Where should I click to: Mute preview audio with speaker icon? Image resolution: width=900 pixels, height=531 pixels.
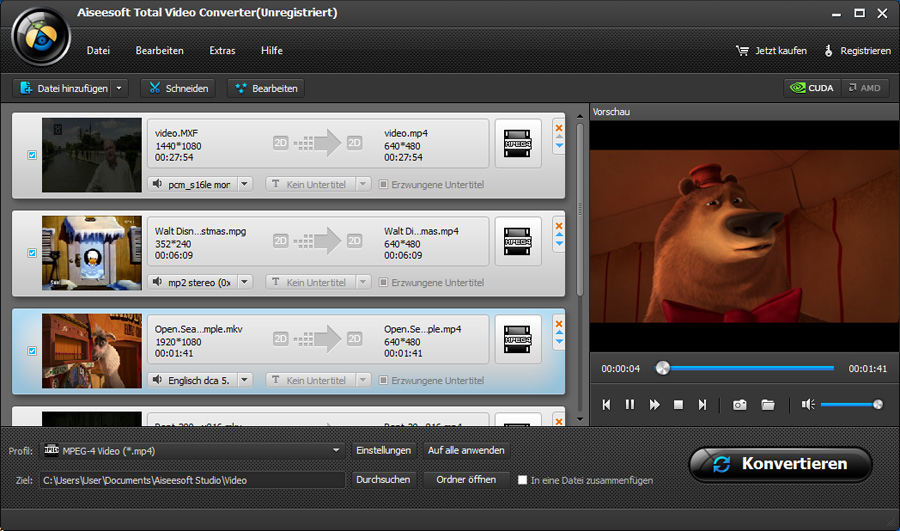[x=808, y=405]
